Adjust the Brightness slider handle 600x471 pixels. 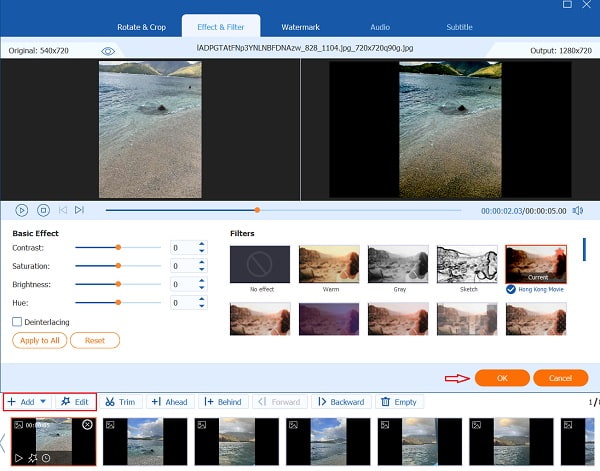pos(118,284)
